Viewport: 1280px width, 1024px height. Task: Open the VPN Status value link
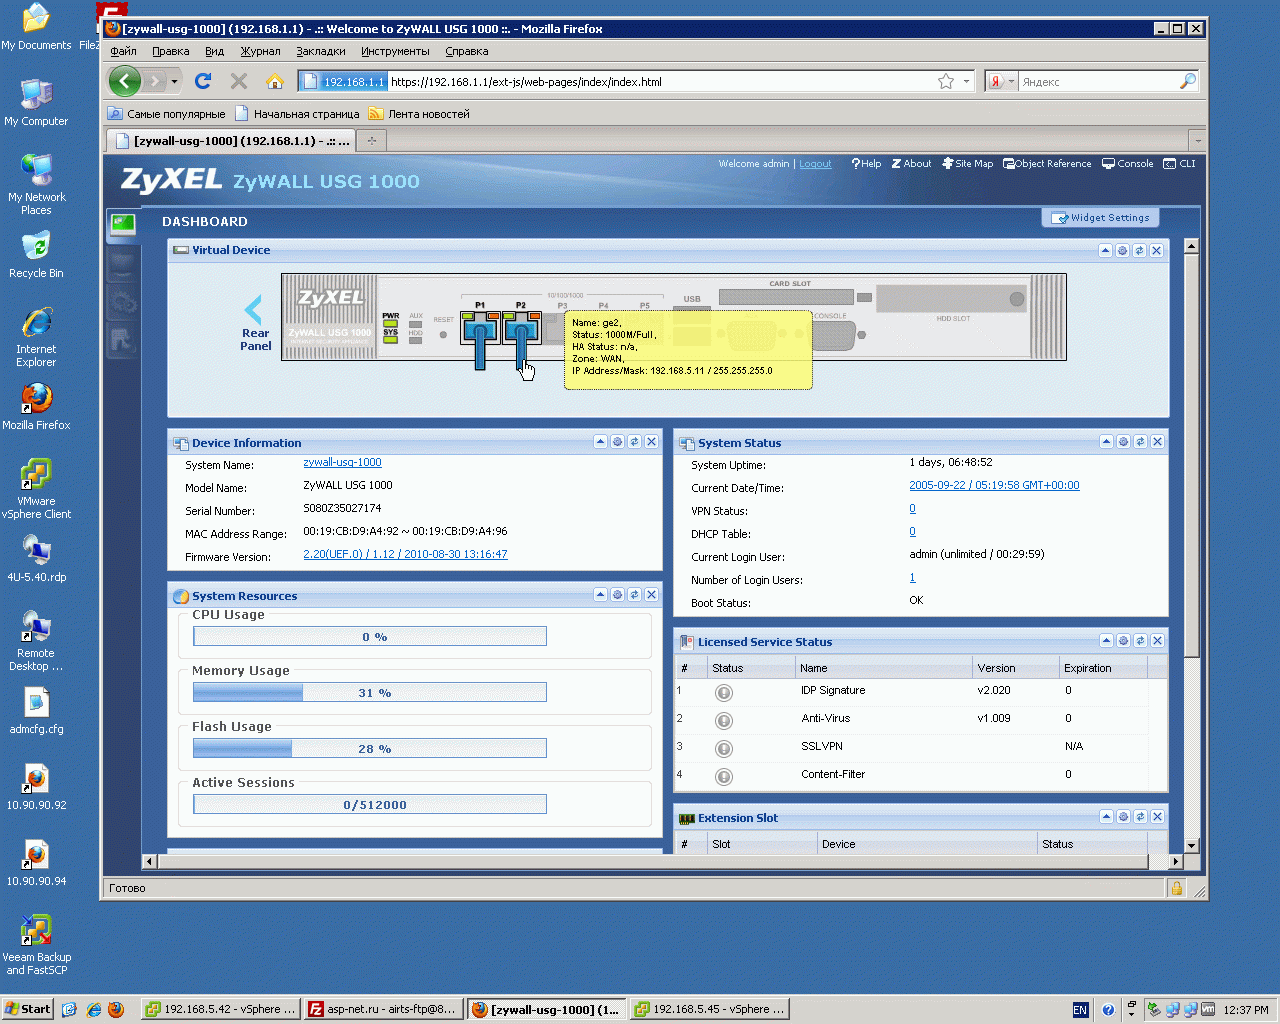pos(912,509)
